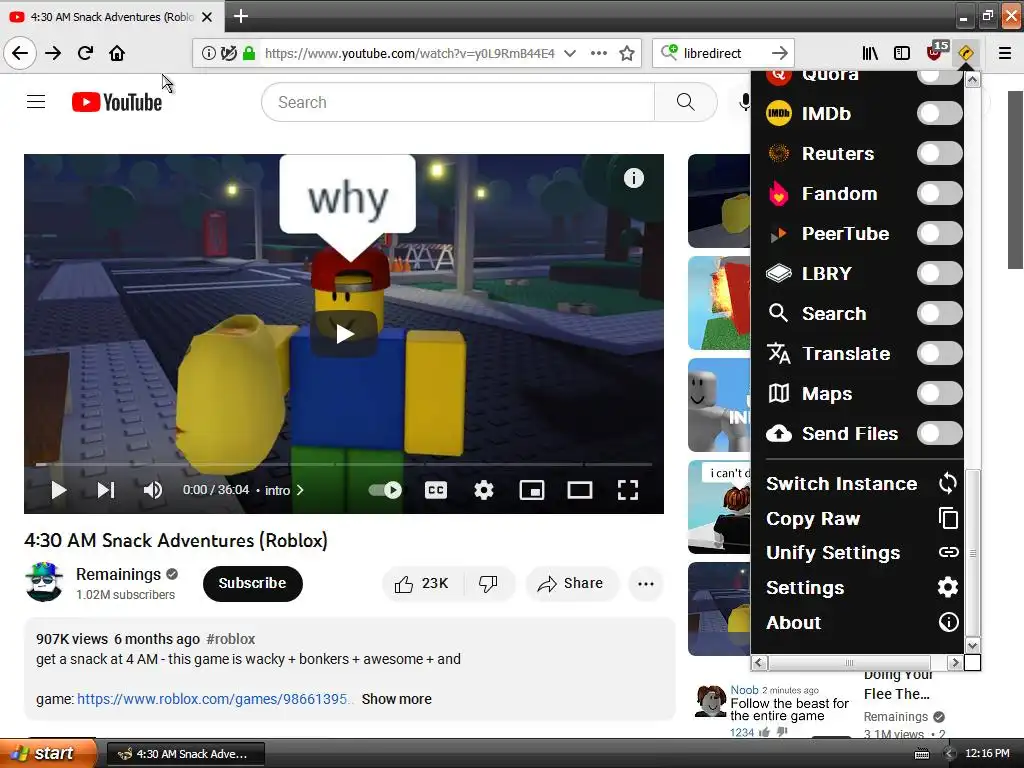This screenshot has height=768, width=1024.
Task: Show the URL history dropdown arrow
Action: pos(569,53)
